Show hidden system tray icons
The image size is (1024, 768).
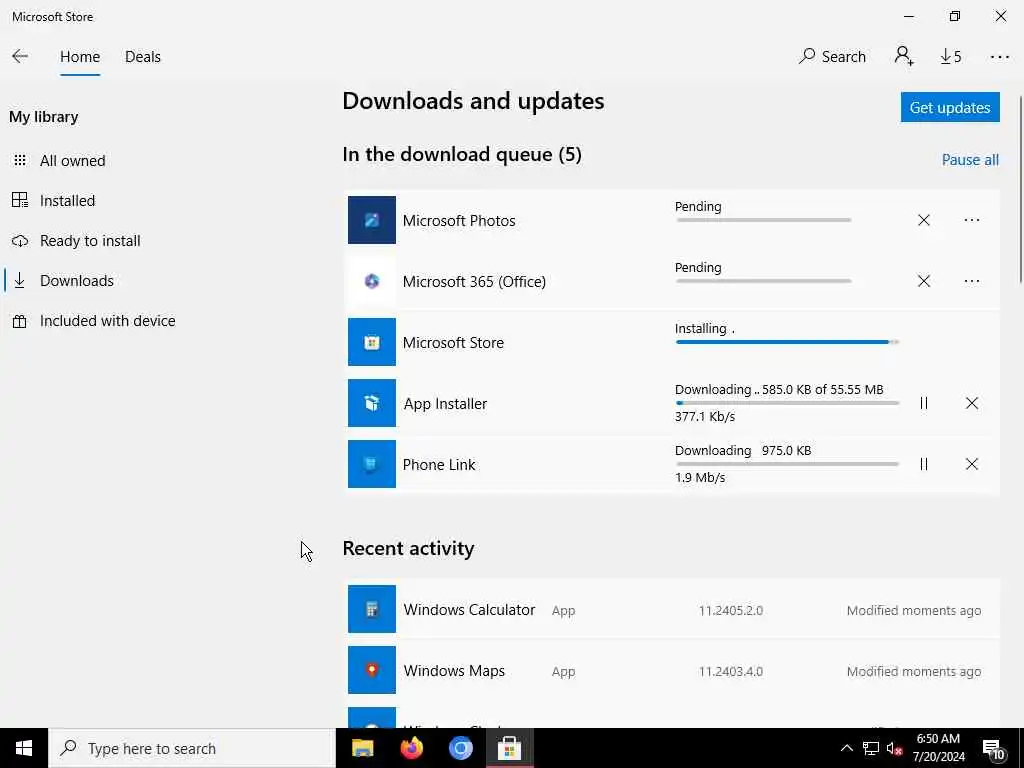tap(846, 748)
